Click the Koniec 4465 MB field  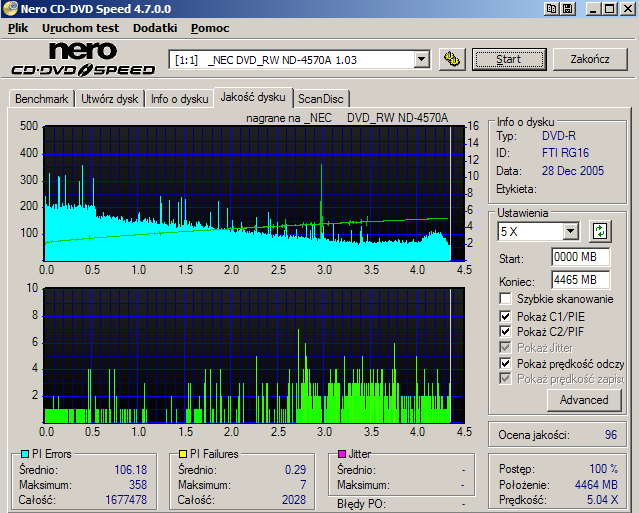580,280
